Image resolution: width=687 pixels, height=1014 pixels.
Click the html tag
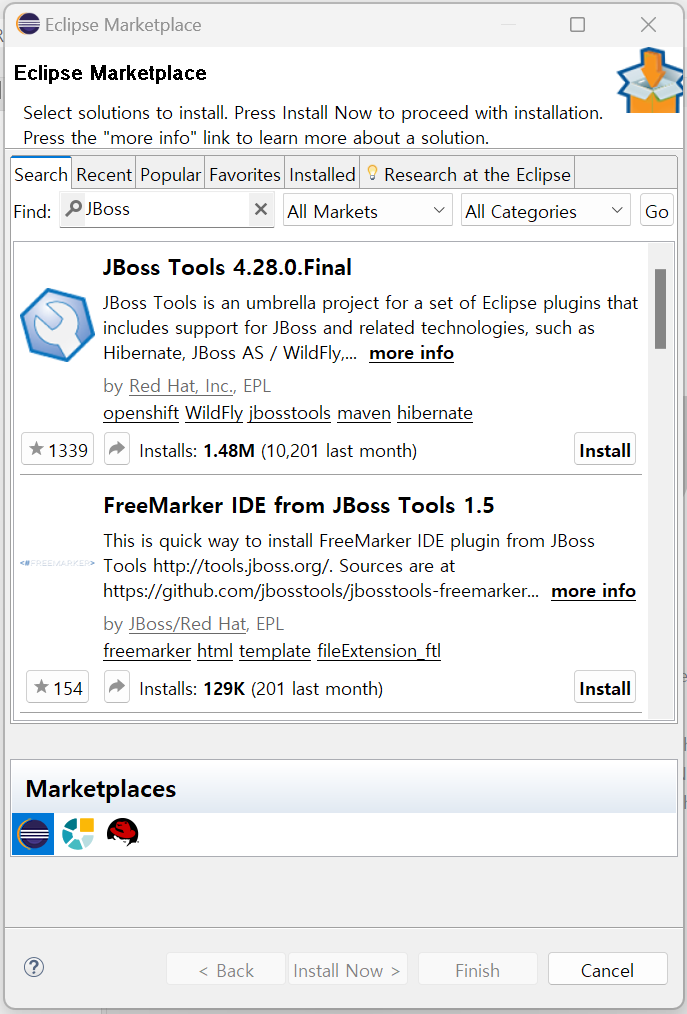click(215, 651)
